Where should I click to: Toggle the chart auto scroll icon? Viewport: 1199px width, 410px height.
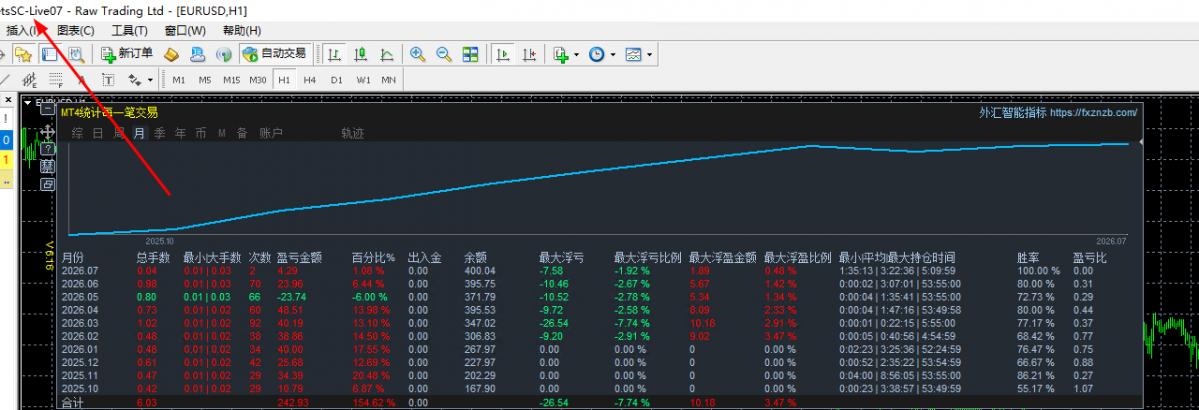click(503, 54)
